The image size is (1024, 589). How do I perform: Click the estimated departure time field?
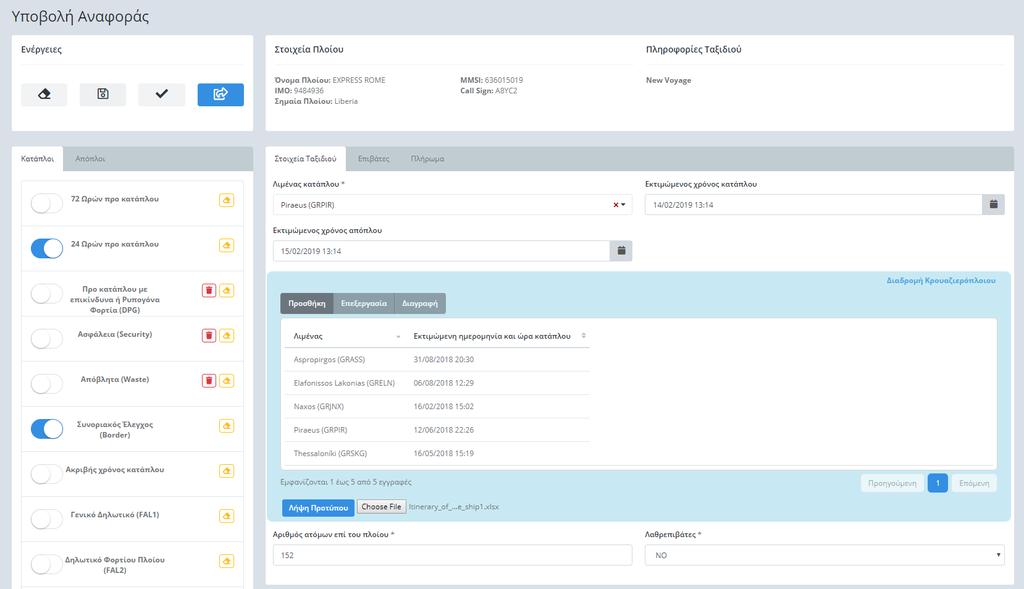coord(441,251)
